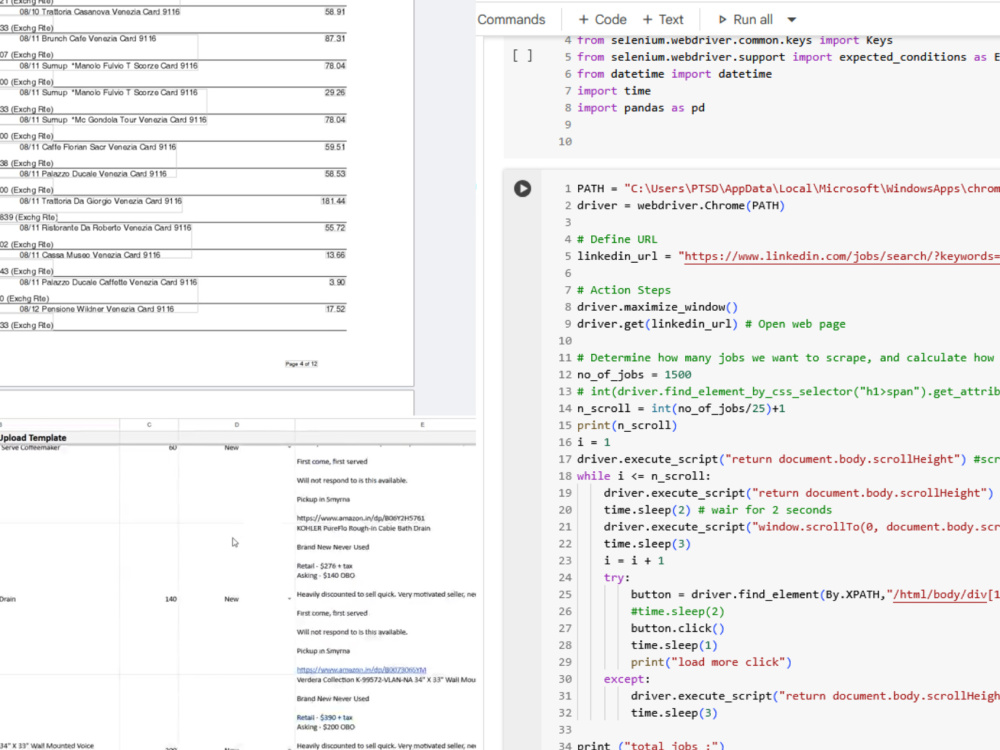Click 'Mc Gondola Tour Venezia' transaction row

(x=113, y=120)
